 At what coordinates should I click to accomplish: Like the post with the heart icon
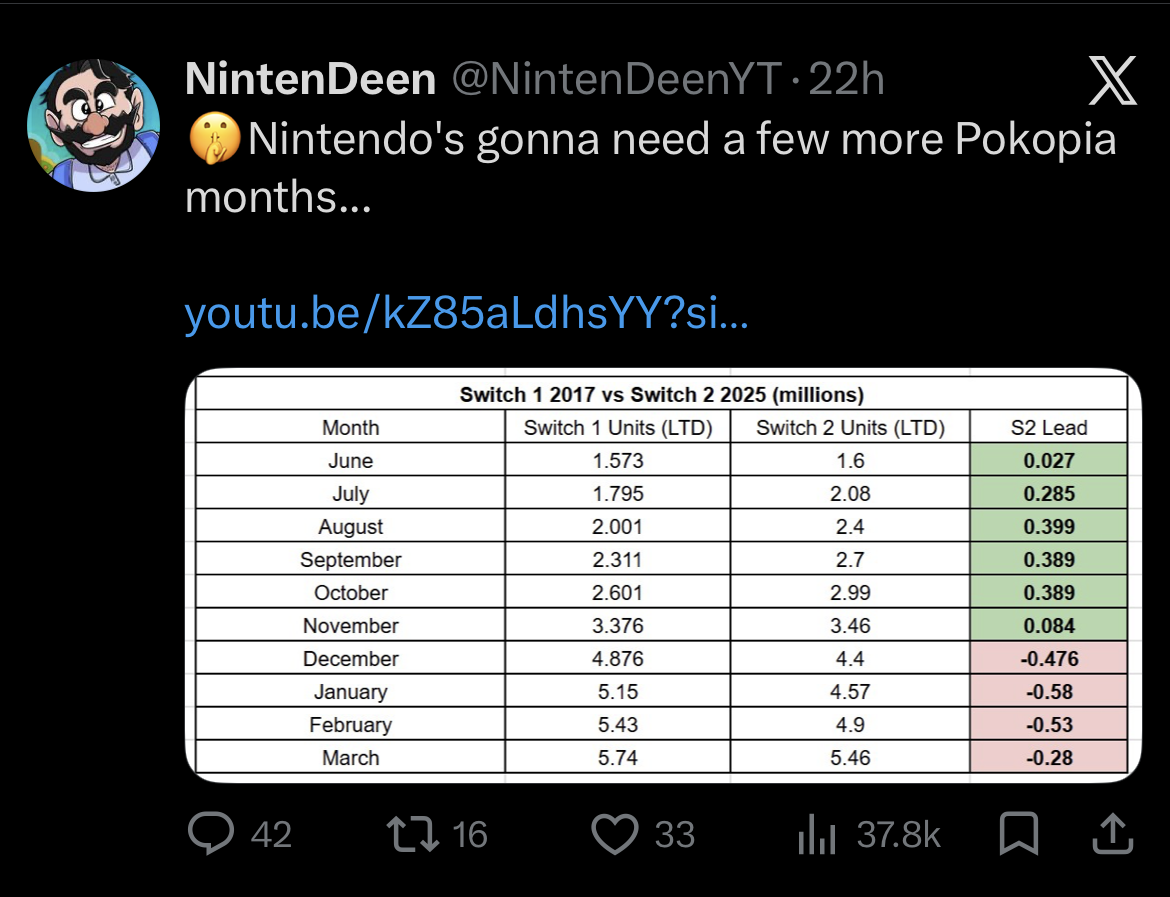tap(614, 834)
